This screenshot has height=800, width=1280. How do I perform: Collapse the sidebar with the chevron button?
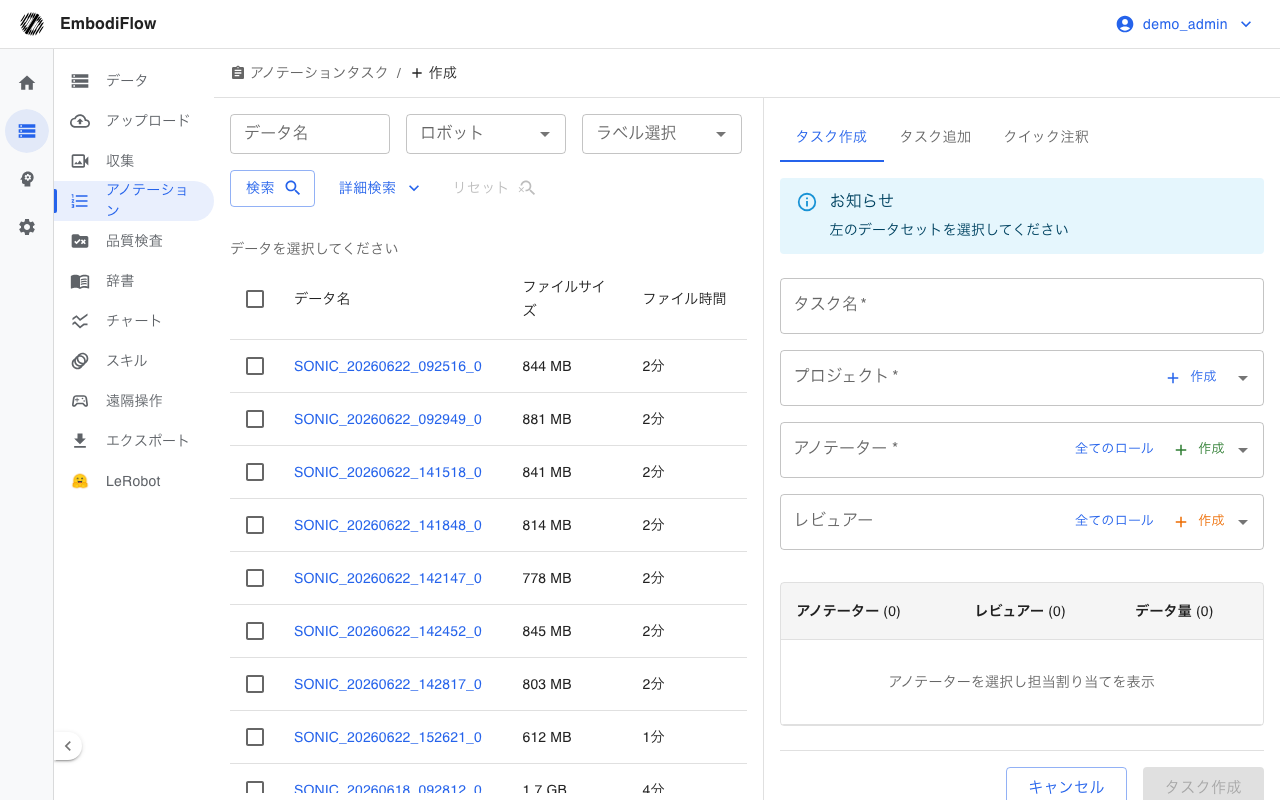coord(67,746)
